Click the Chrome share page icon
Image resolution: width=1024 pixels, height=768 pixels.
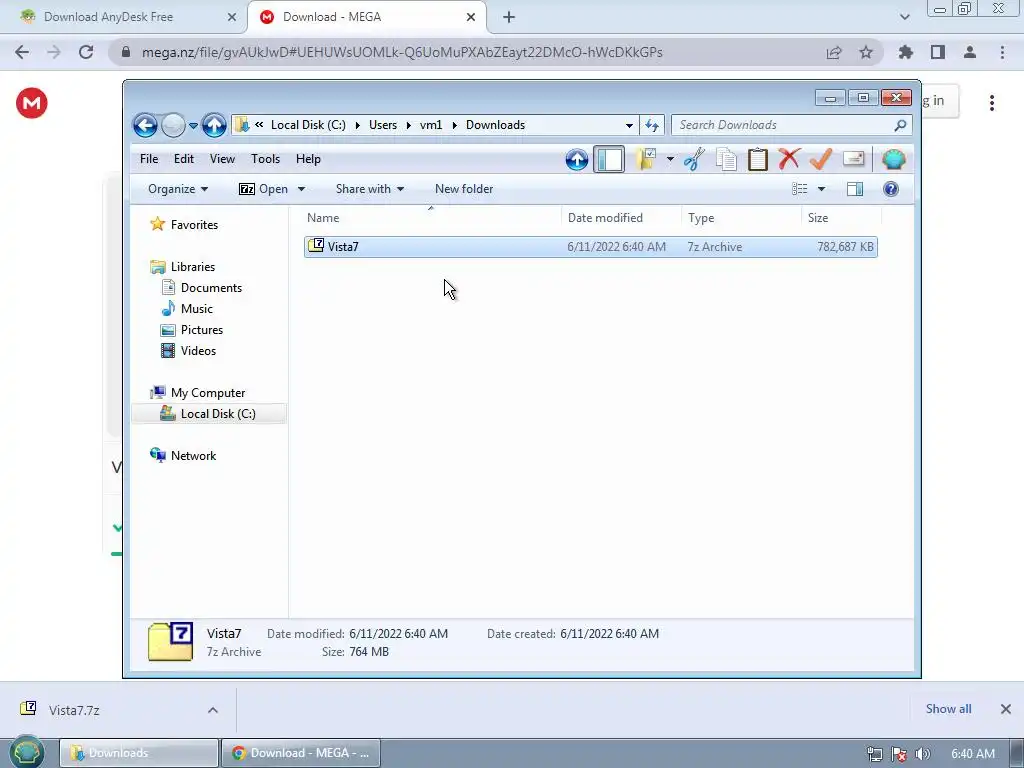pos(834,52)
